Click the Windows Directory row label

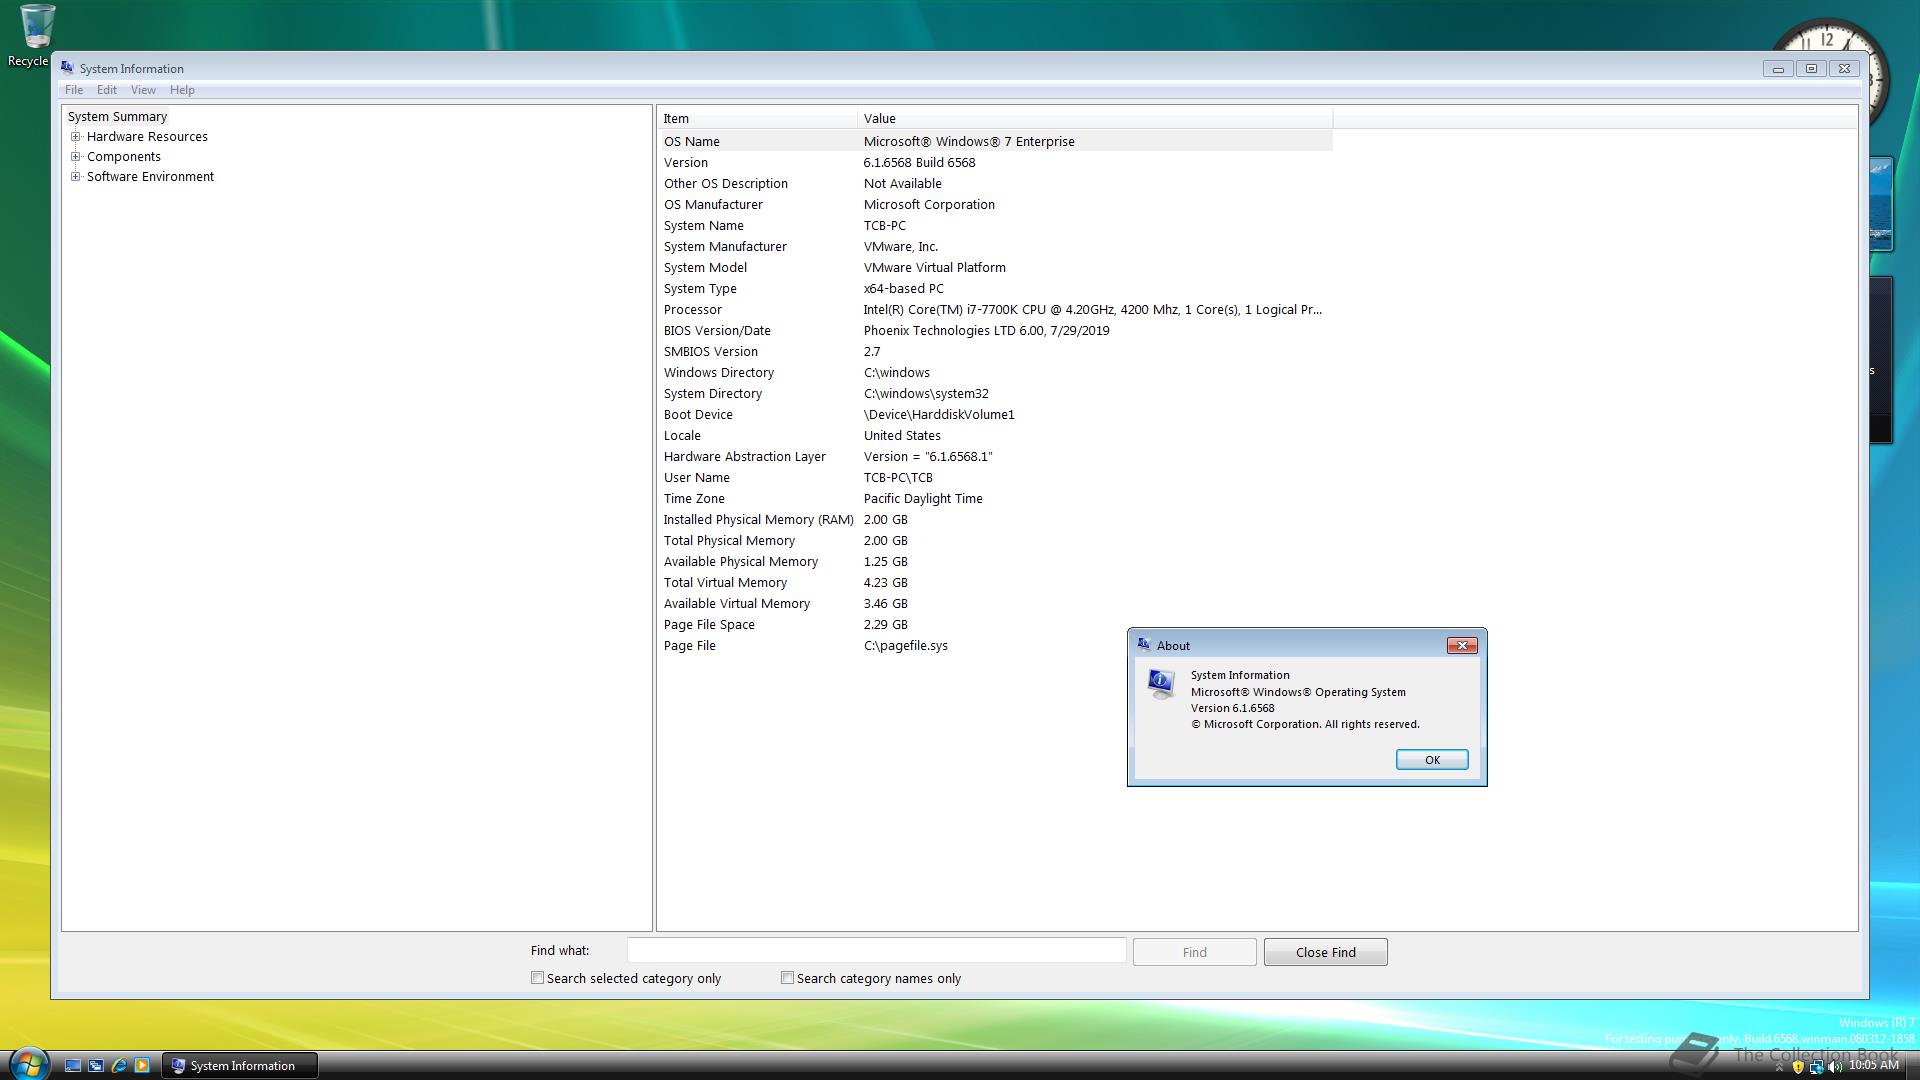[x=718, y=372]
